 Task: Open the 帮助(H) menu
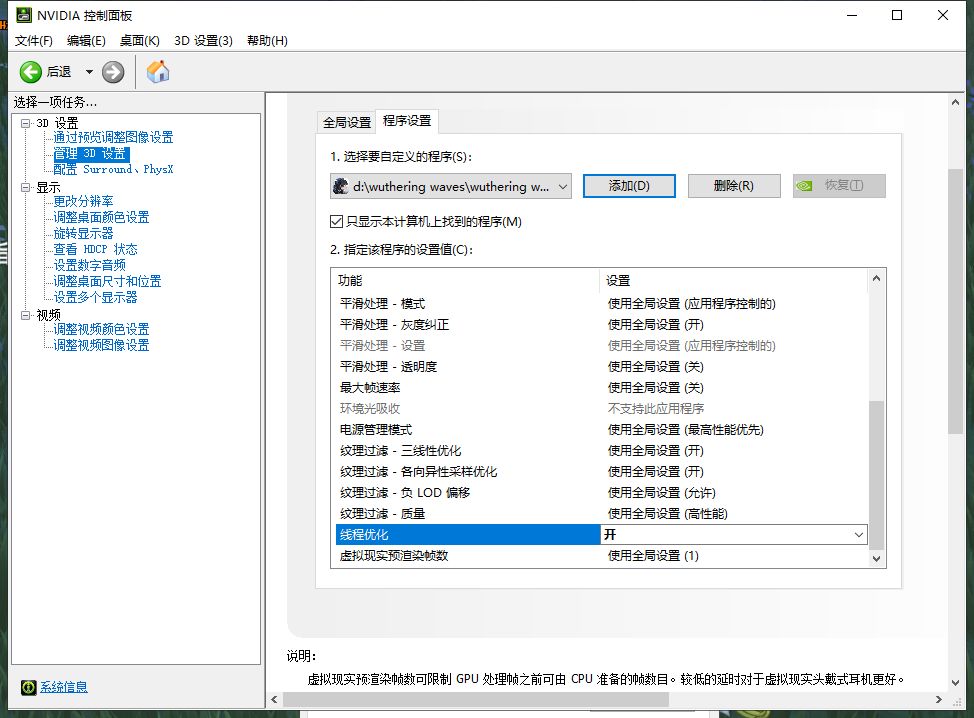coord(267,40)
